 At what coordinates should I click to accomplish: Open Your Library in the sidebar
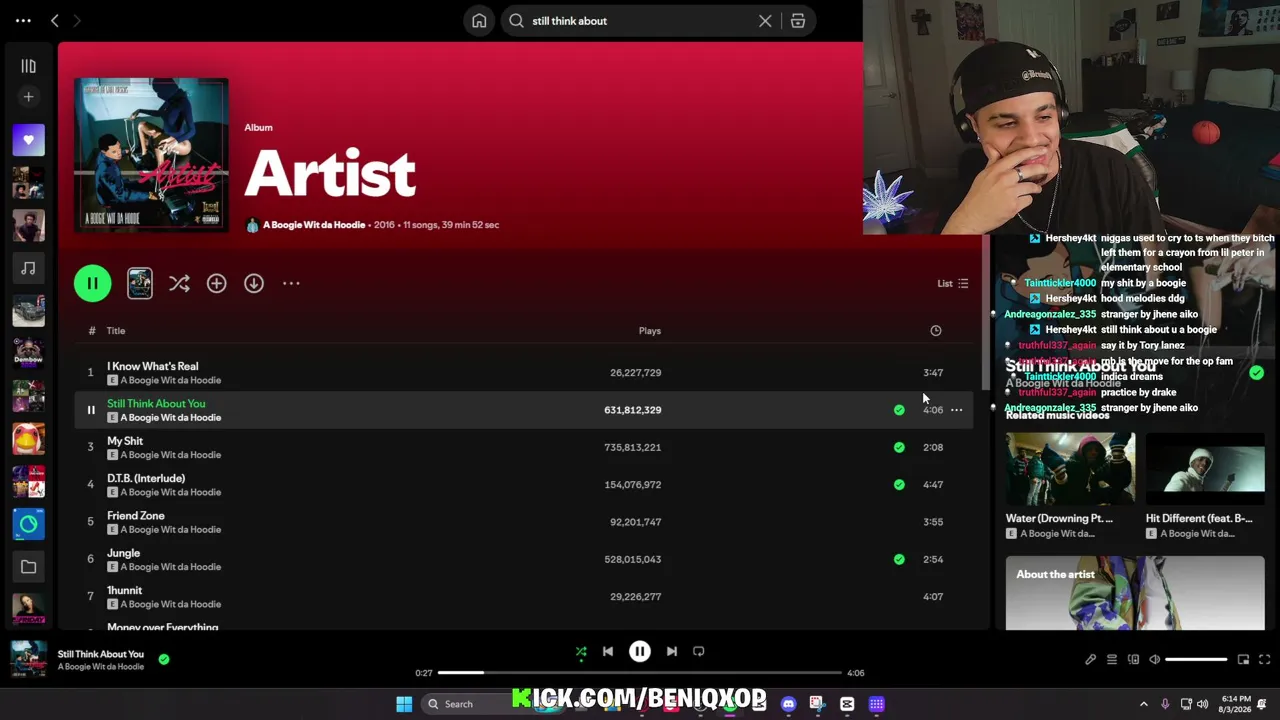28,66
